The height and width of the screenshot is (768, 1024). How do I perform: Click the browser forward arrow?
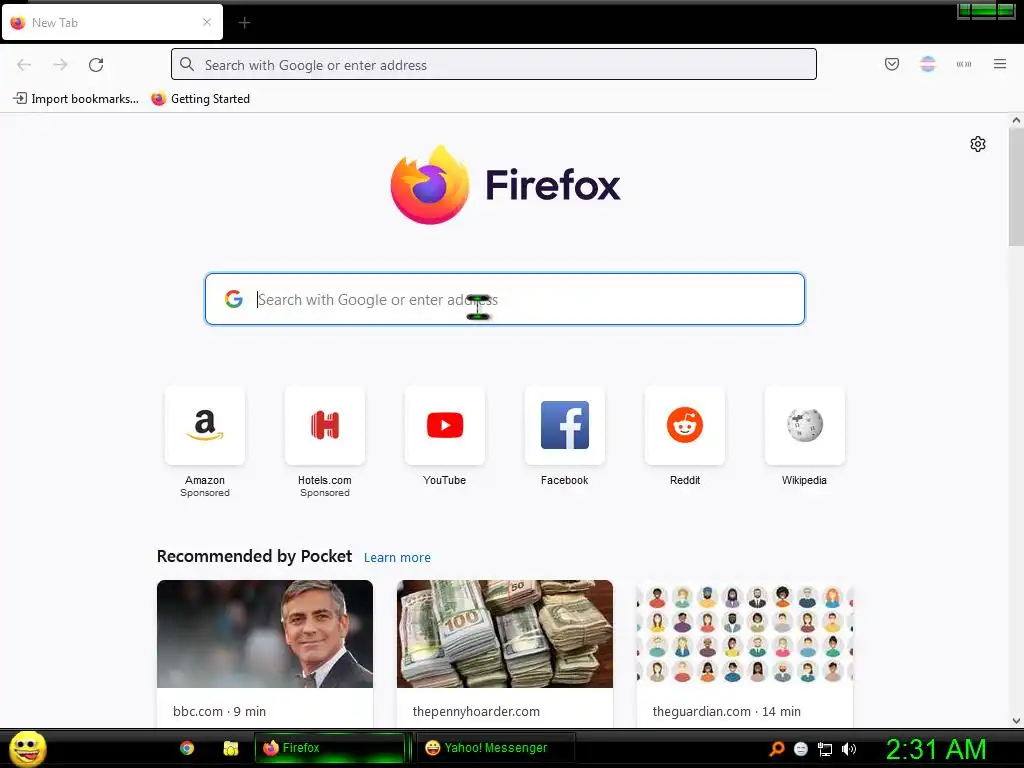[60, 65]
